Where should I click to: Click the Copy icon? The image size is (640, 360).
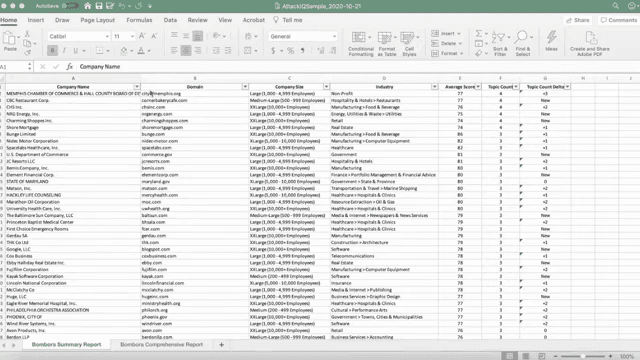point(27,43)
